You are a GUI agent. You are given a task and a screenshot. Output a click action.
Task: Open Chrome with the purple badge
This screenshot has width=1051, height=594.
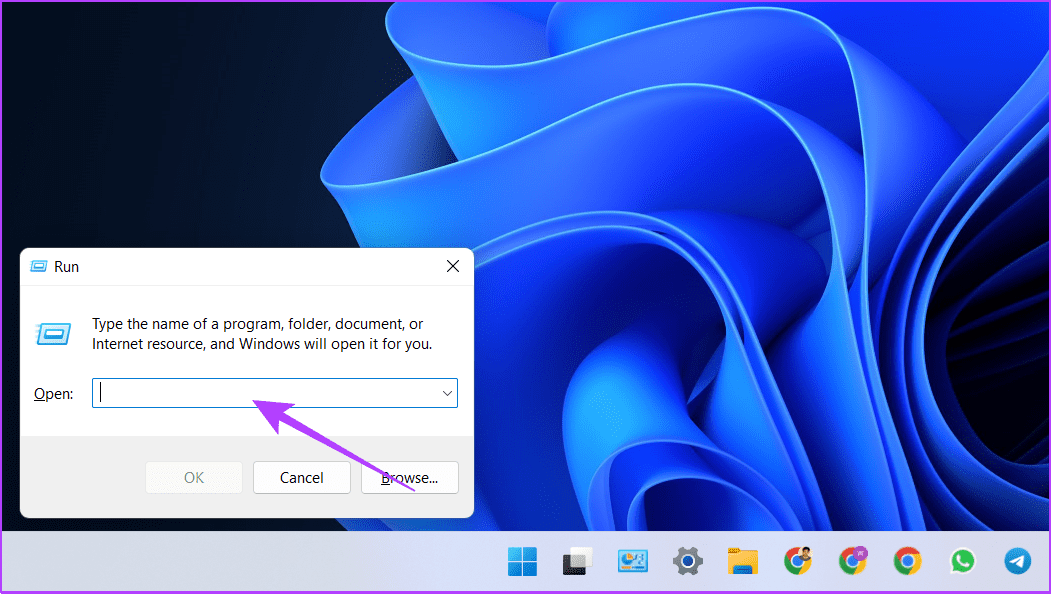tap(852, 560)
